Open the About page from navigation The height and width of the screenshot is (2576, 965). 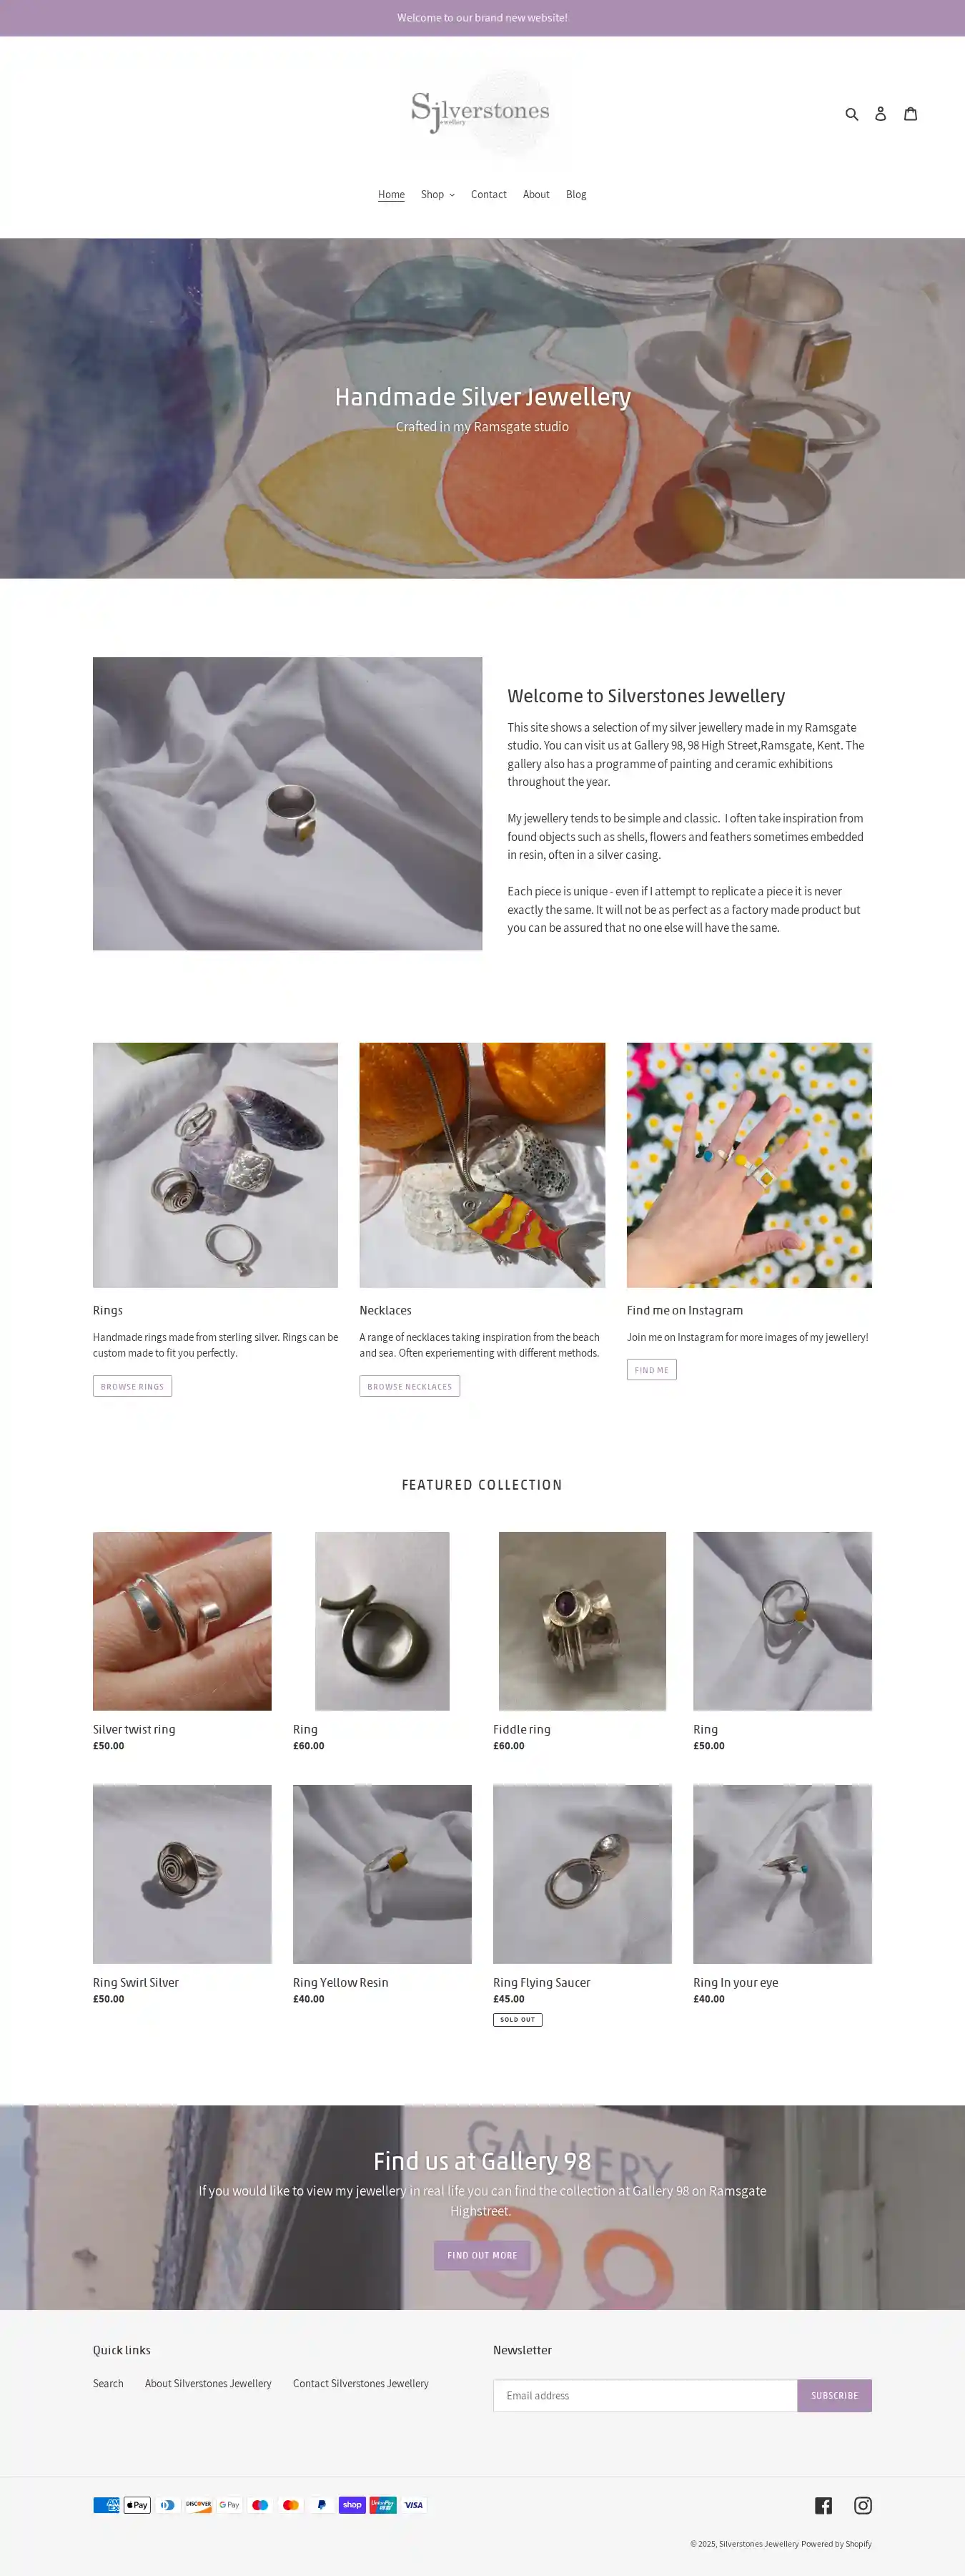(x=536, y=194)
